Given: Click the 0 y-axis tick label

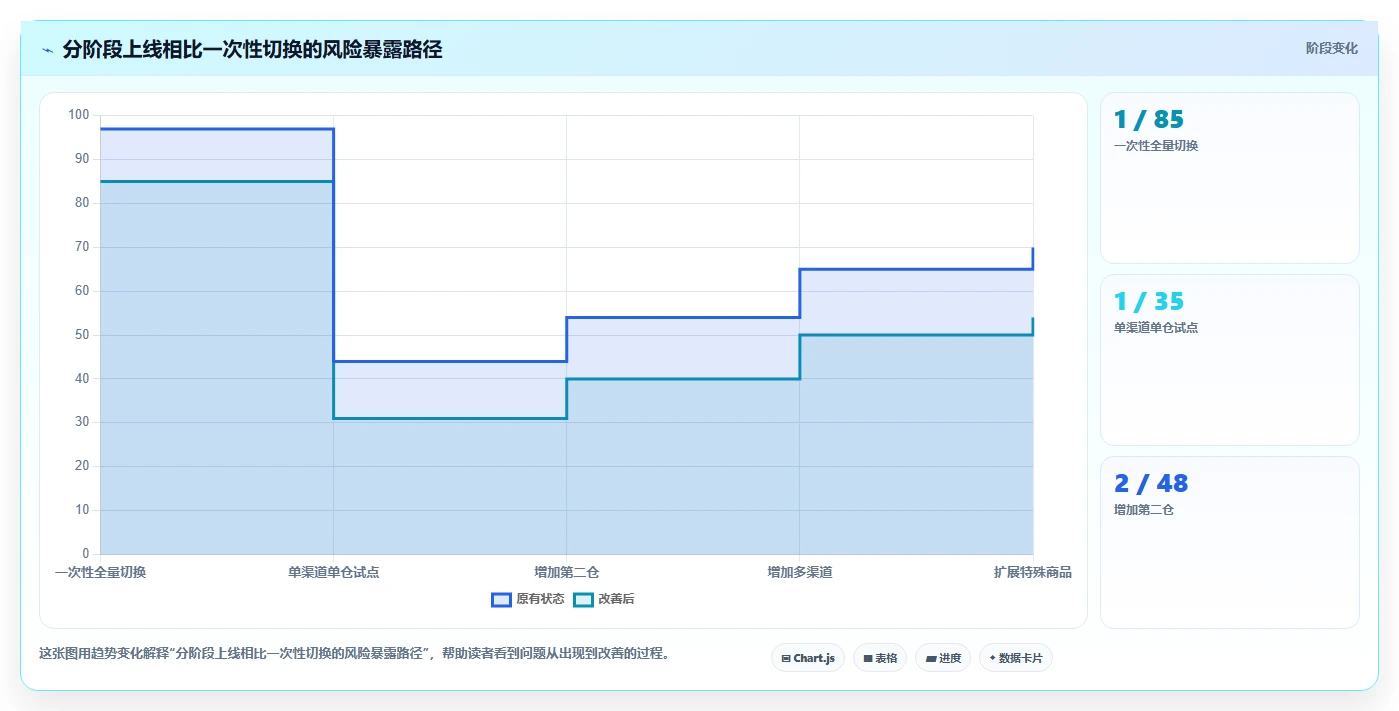Looking at the screenshot, I should 86,554.
